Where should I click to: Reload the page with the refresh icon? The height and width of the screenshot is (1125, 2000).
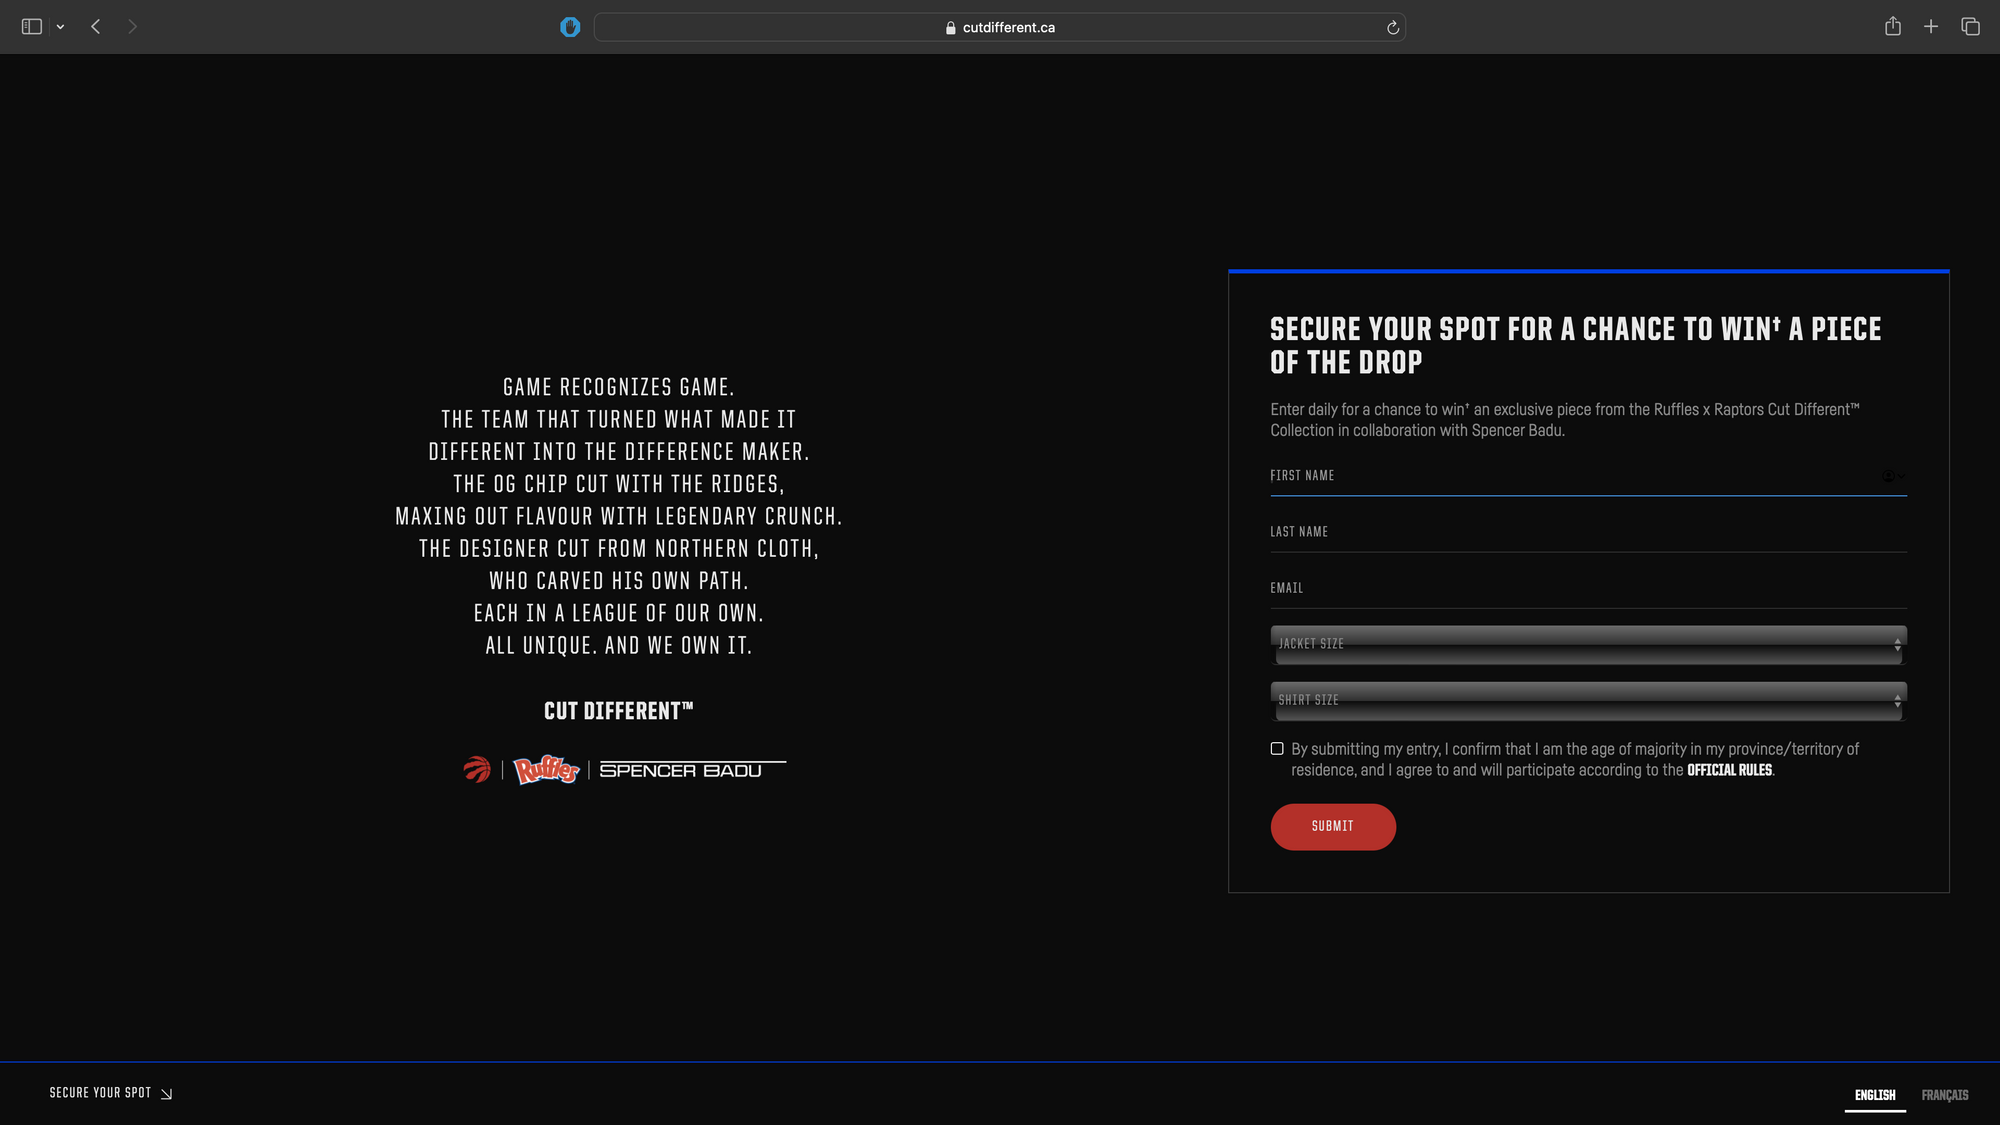tap(1392, 28)
